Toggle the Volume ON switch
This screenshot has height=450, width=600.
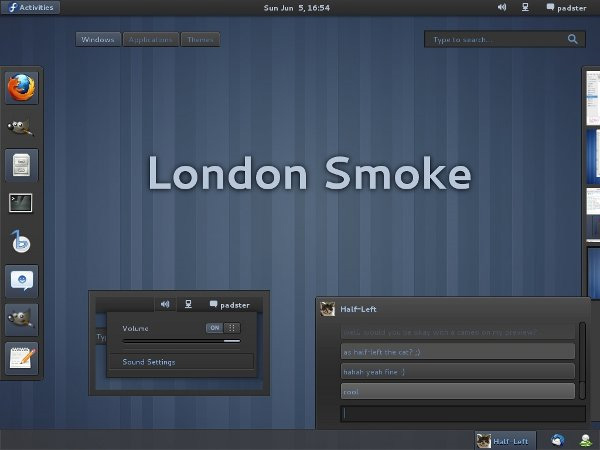pos(215,327)
